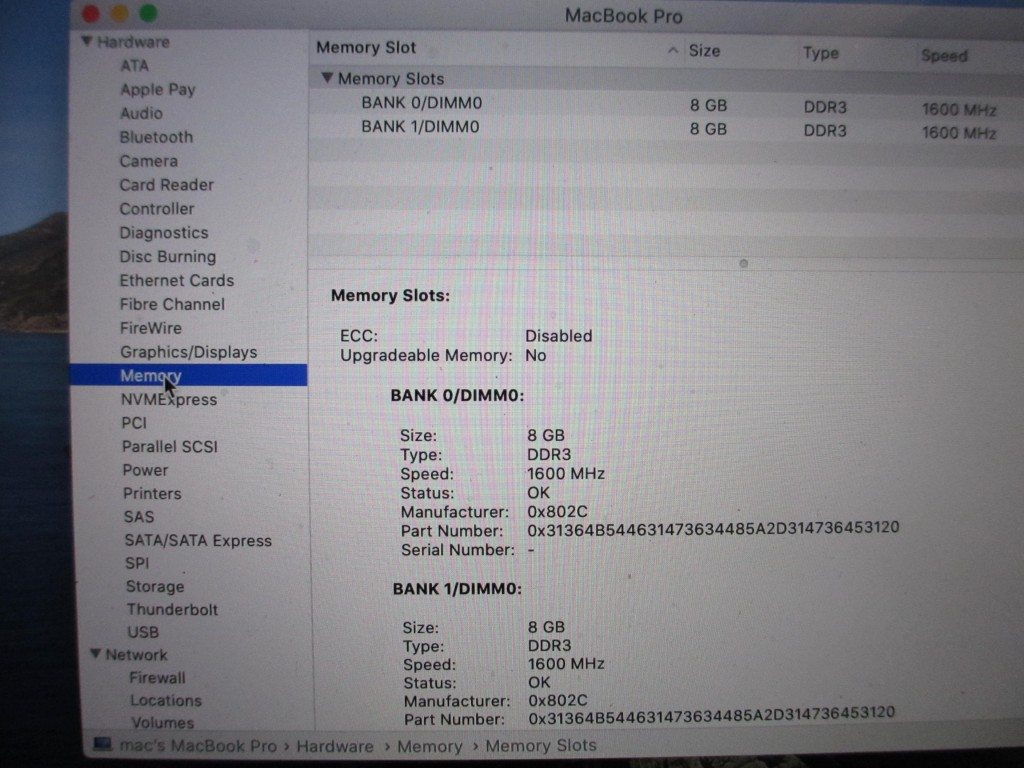The width and height of the screenshot is (1024, 768).
Task: Collapse the Memory Slots disclosure triangle
Action: (x=328, y=78)
